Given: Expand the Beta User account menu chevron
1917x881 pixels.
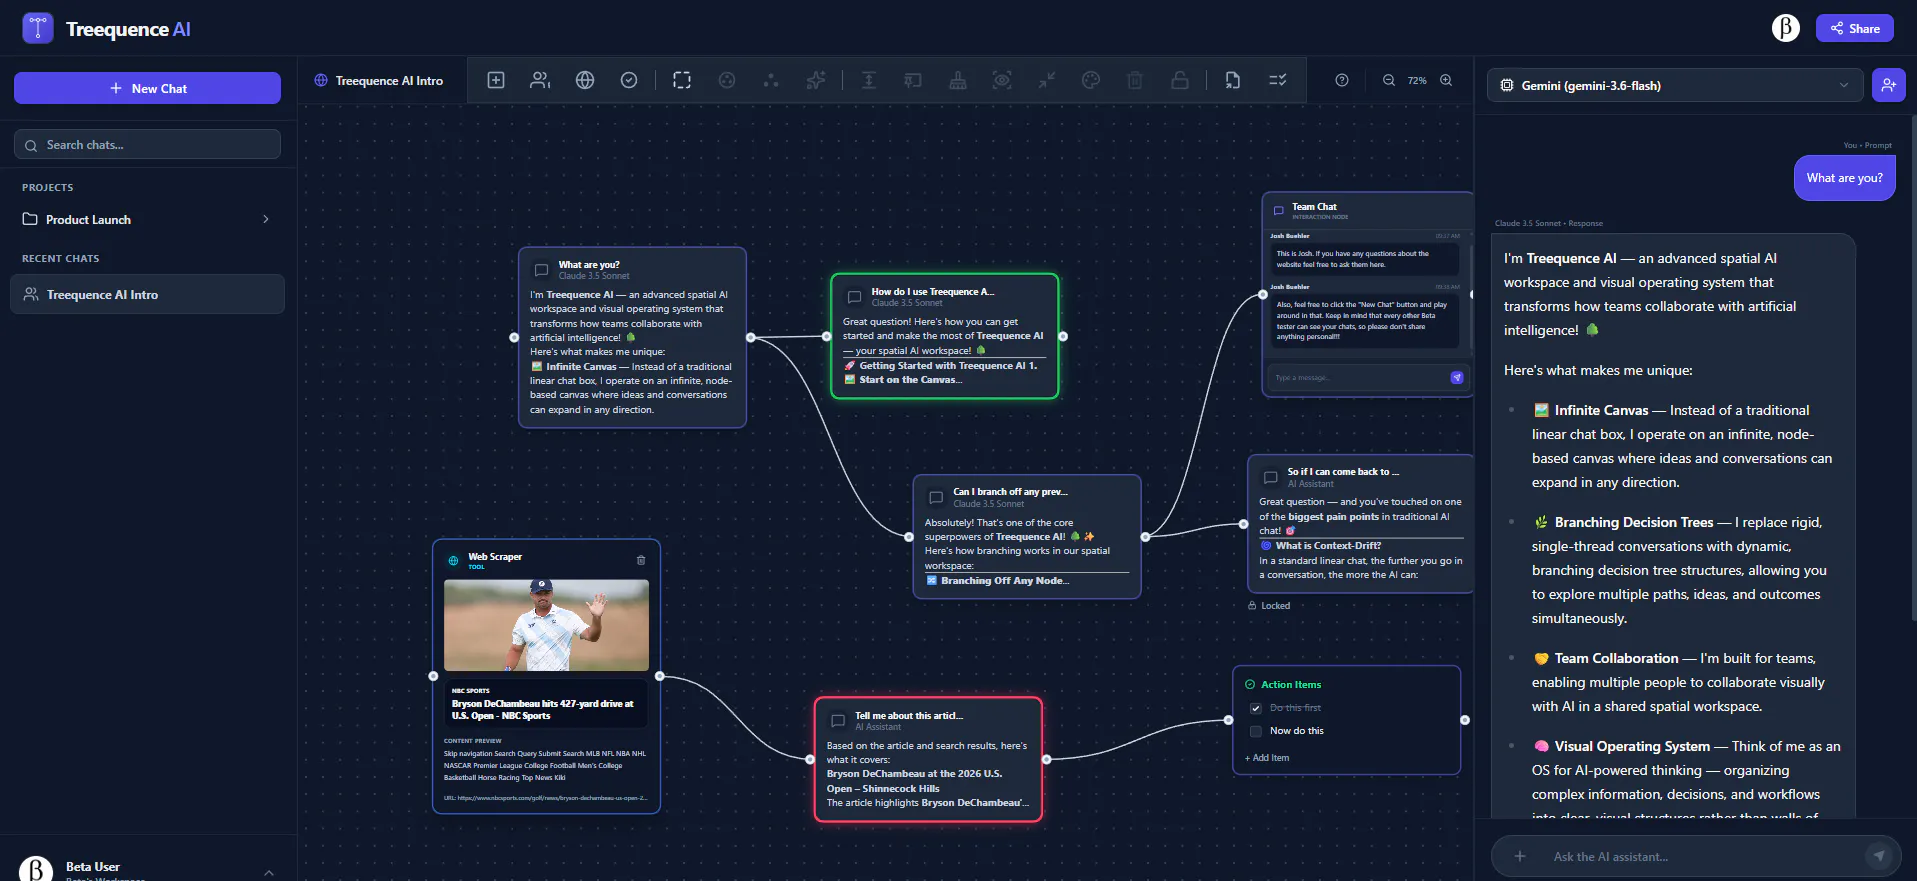Looking at the screenshot, I should 269,872.
